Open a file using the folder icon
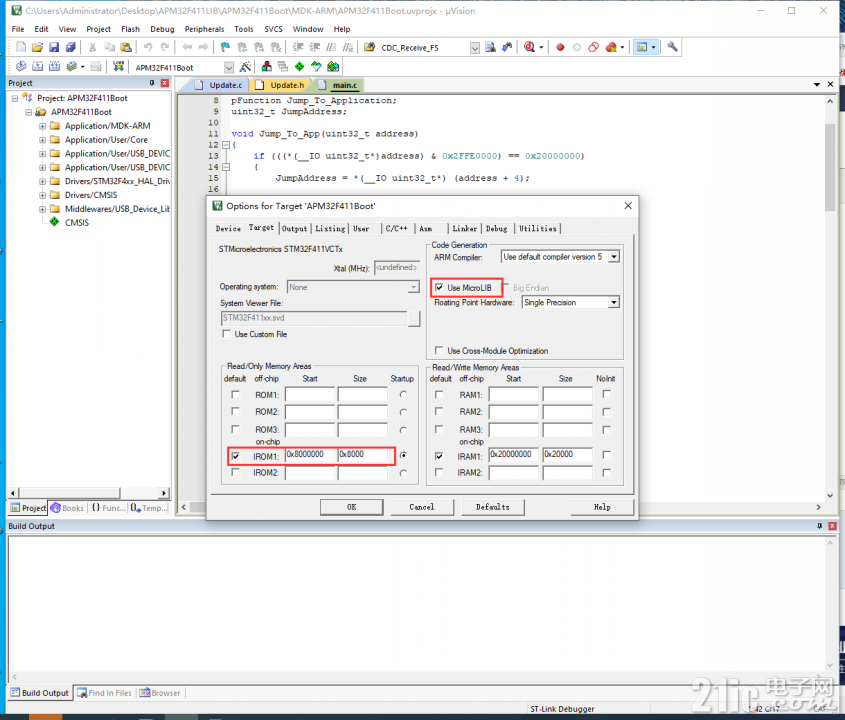Image resolution: width=845 pixels, height=720 pixels. [x=37, y=47]
